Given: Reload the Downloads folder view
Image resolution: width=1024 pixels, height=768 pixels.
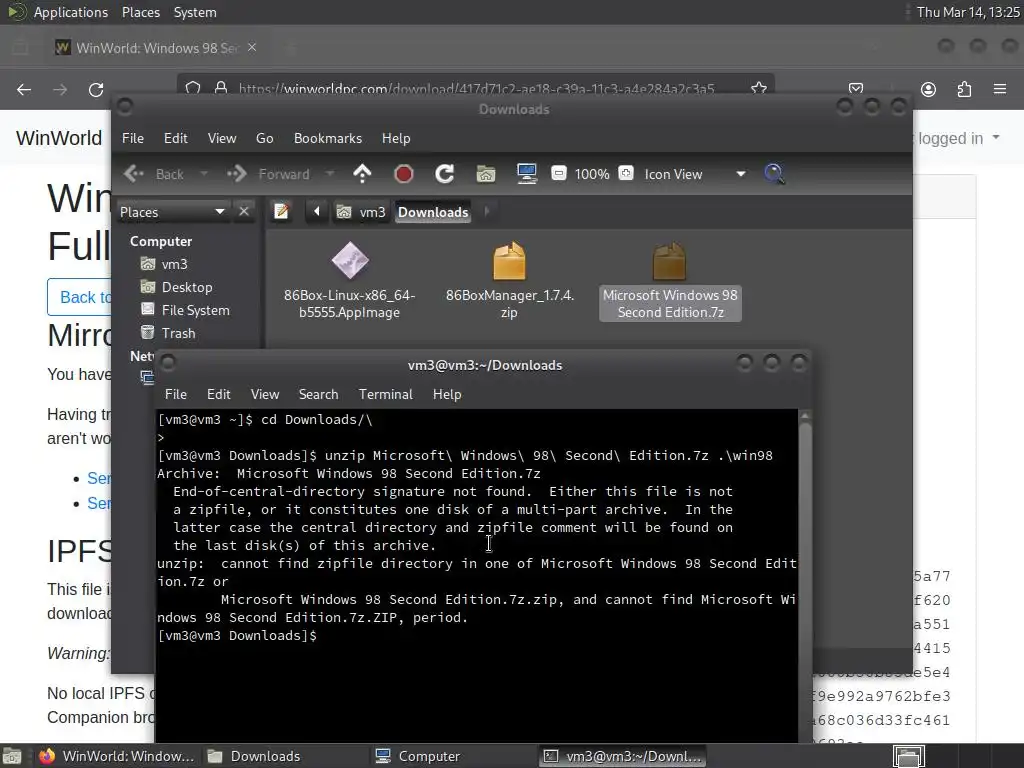Looking at the screenshot, I should click(x=445, y=174).
